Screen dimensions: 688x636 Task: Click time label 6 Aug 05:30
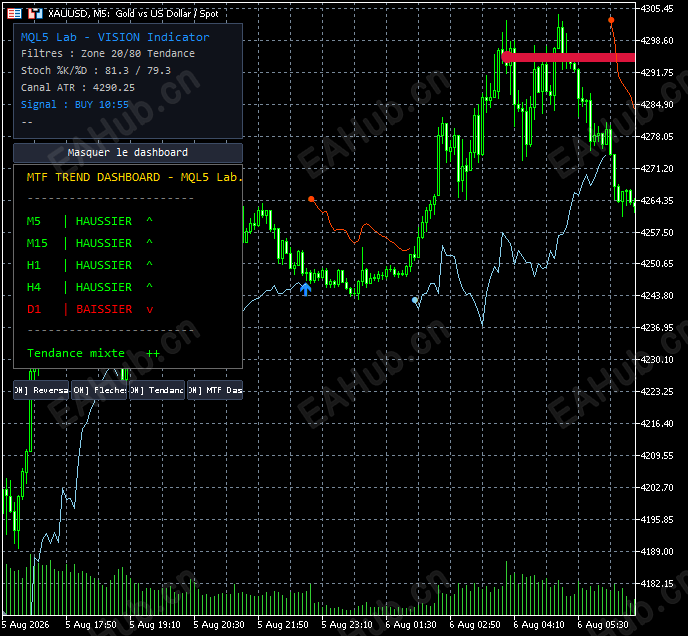603,624
